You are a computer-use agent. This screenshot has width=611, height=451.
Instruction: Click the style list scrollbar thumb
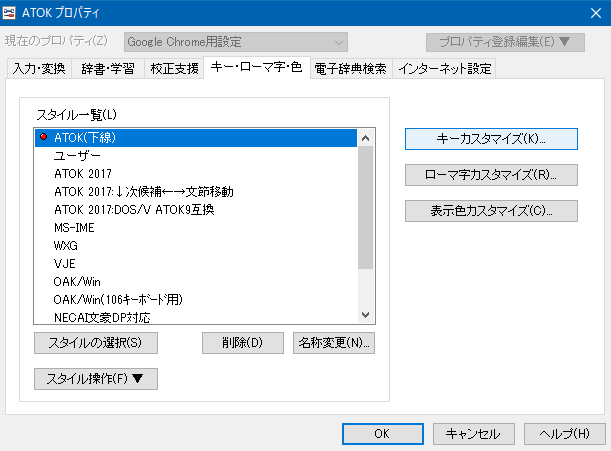pos(366,207)
